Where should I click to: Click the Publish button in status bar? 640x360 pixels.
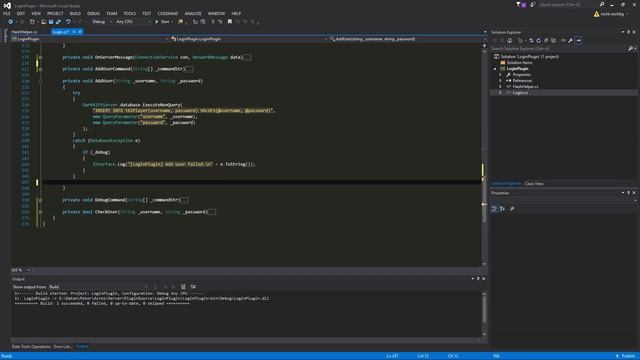[x=626, y=356]
